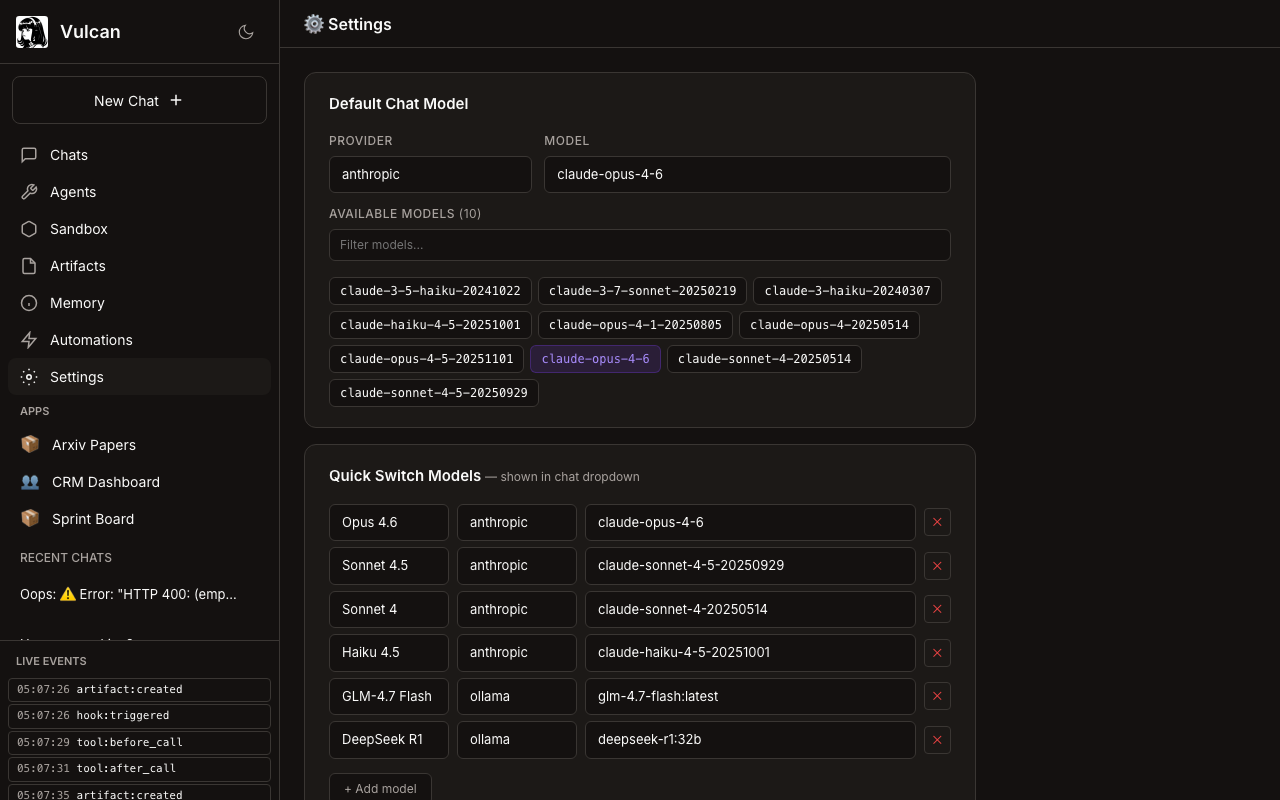Select the claude-opus-4-6 model chip

(x=595, y=359)
